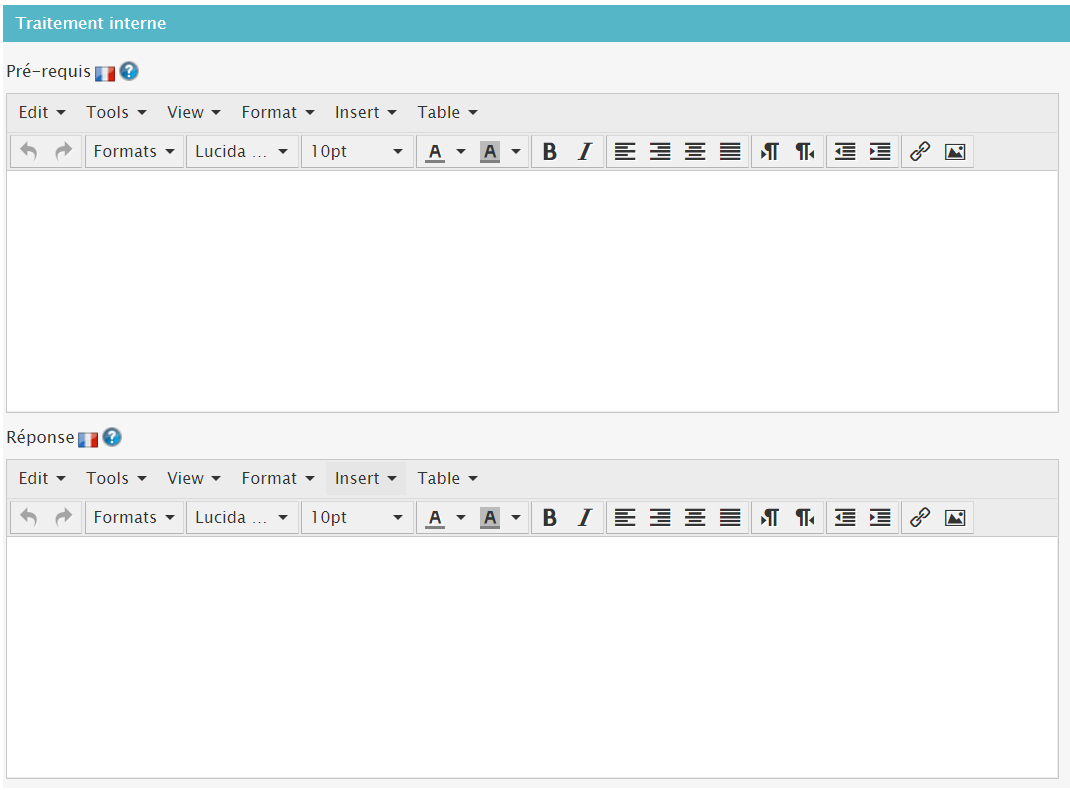Align text right in Réponse editor

click(660, 518)
